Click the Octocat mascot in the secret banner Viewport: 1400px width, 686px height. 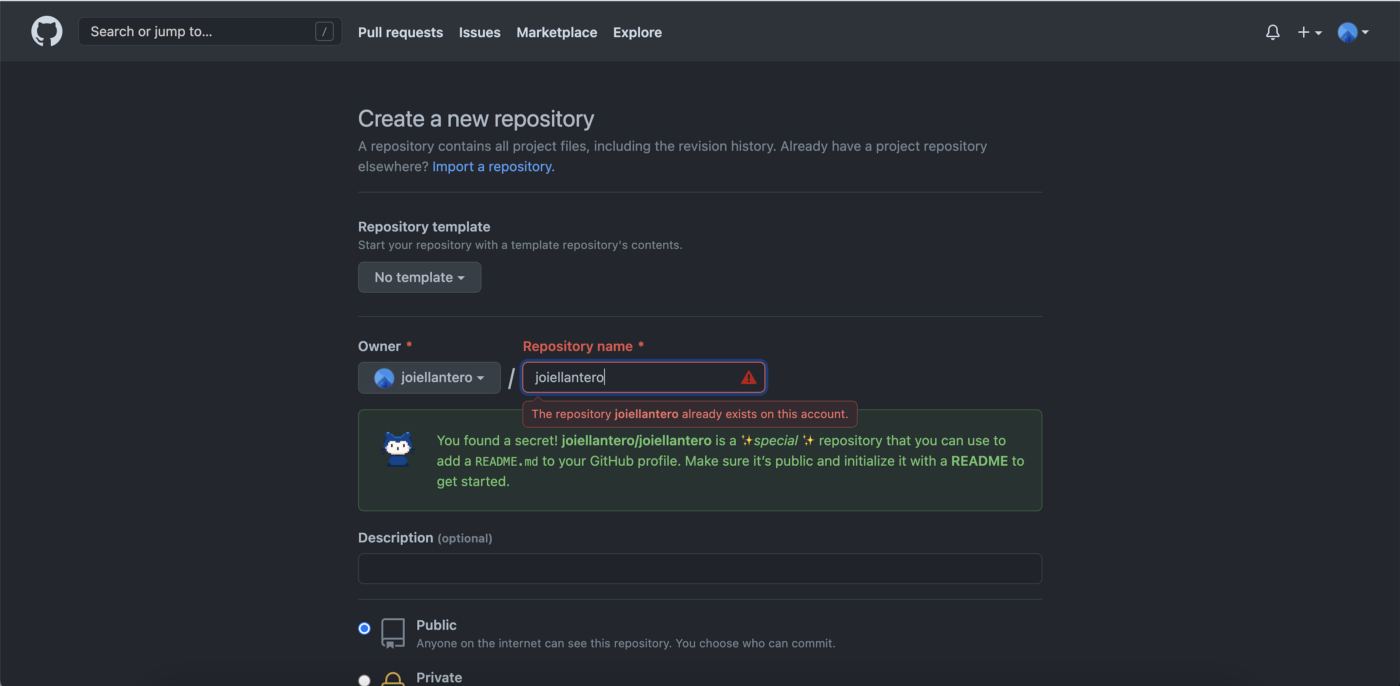(397, 449)
